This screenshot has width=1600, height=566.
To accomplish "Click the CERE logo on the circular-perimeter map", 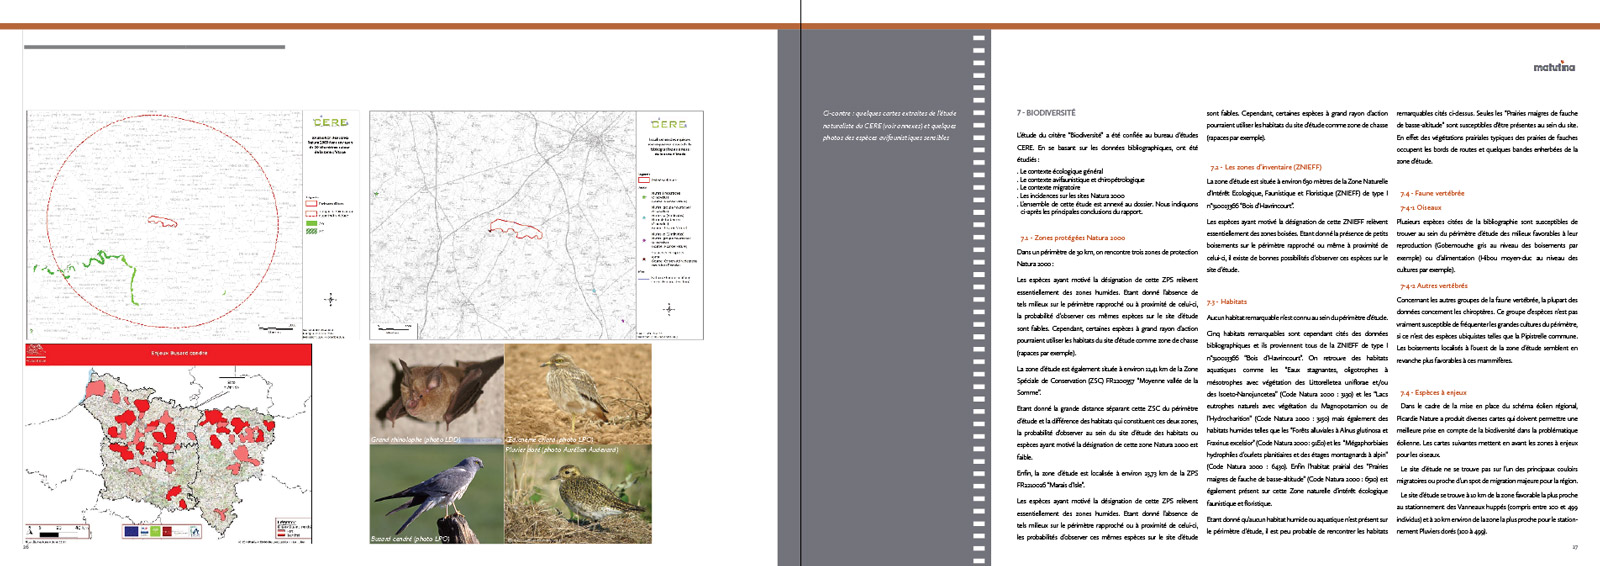I will click(x=331, y=122).
